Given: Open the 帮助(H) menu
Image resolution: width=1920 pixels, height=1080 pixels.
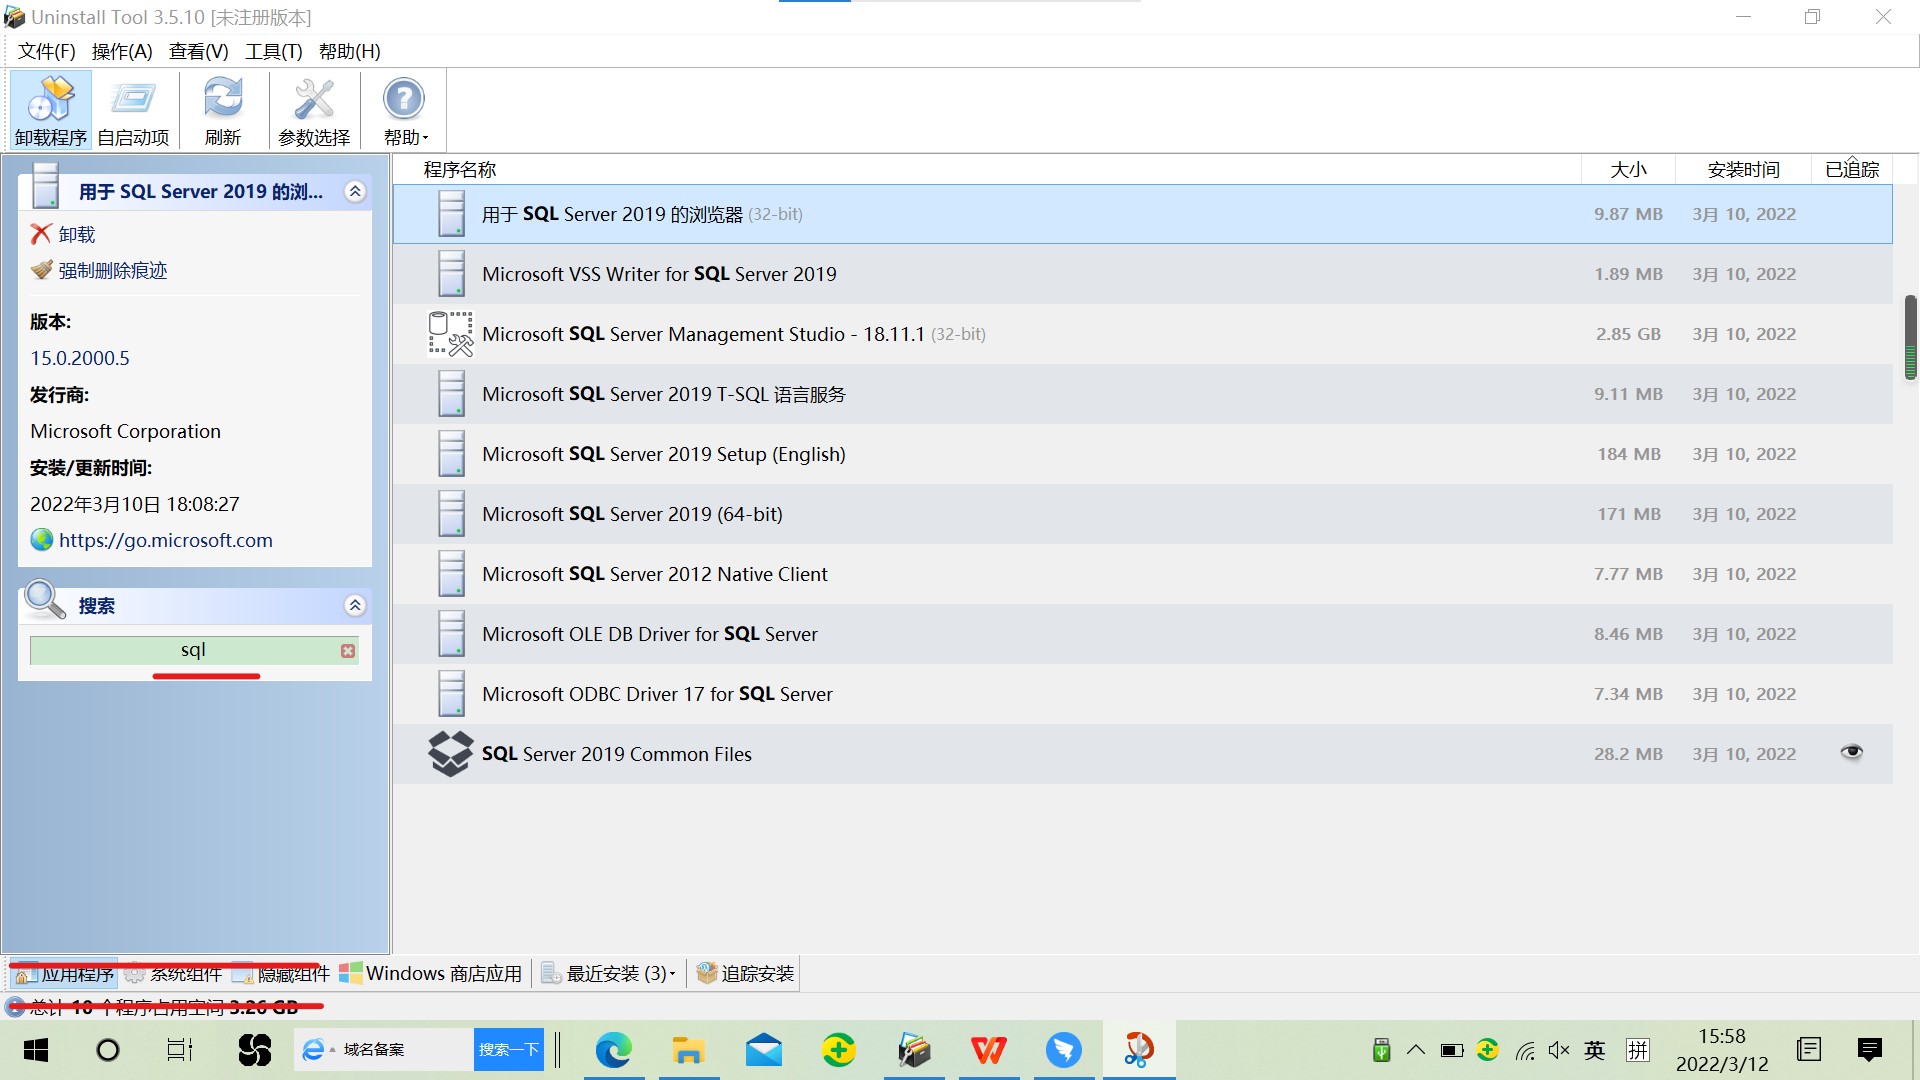Looking at the screenshot, I should point(349,51).
